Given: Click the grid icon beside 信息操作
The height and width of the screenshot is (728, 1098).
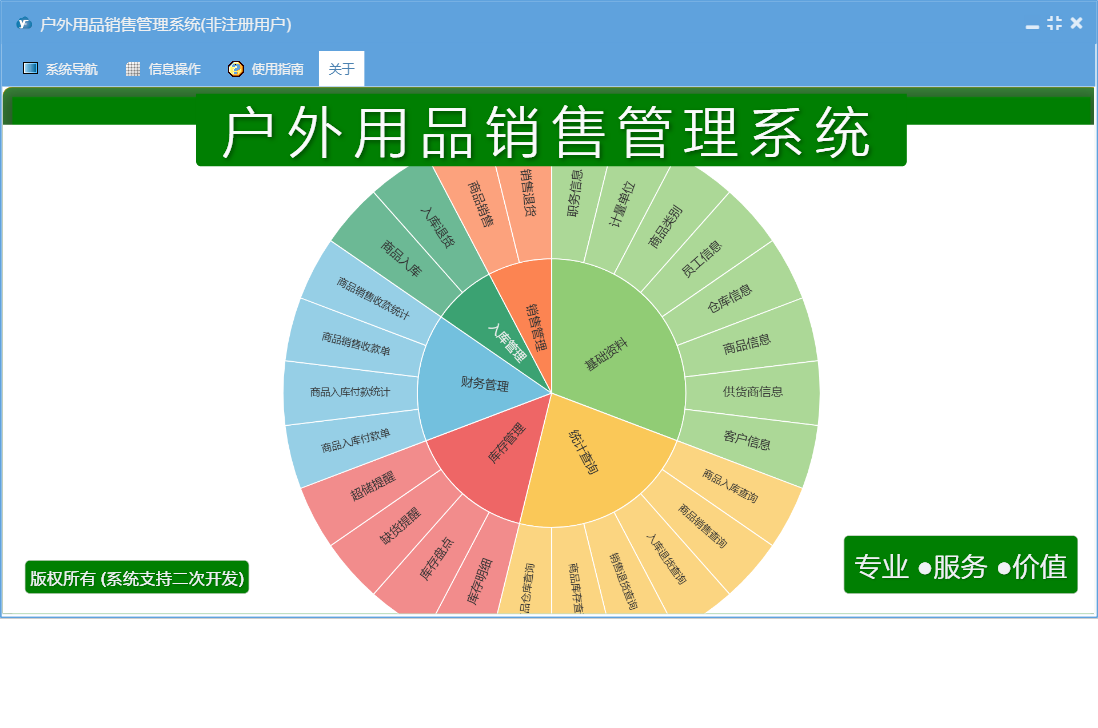Looking at the screenshot, I should tap(133, 69).
